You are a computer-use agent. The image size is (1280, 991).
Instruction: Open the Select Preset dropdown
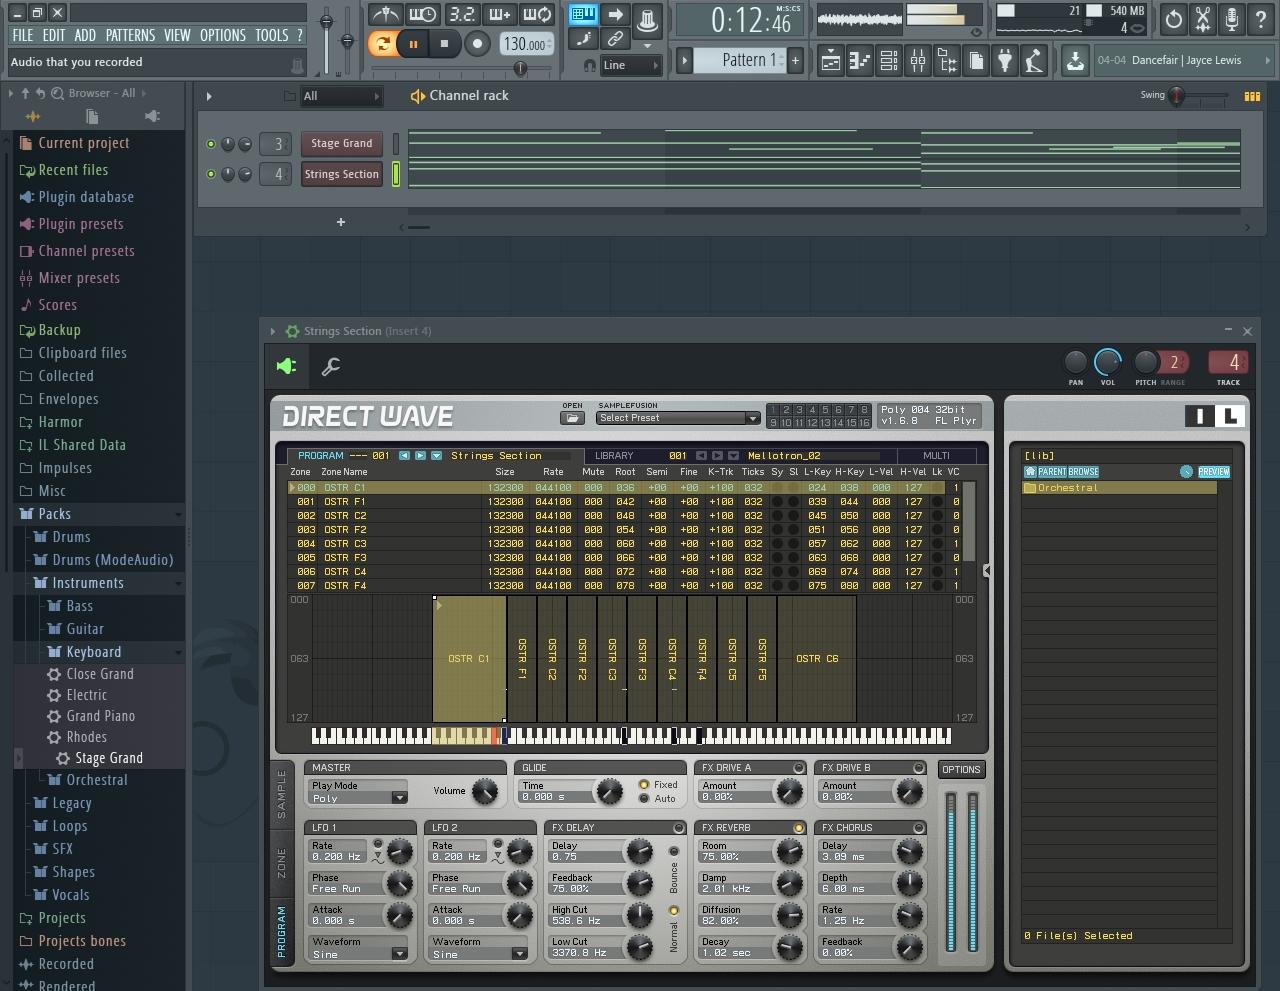point(678,418)
